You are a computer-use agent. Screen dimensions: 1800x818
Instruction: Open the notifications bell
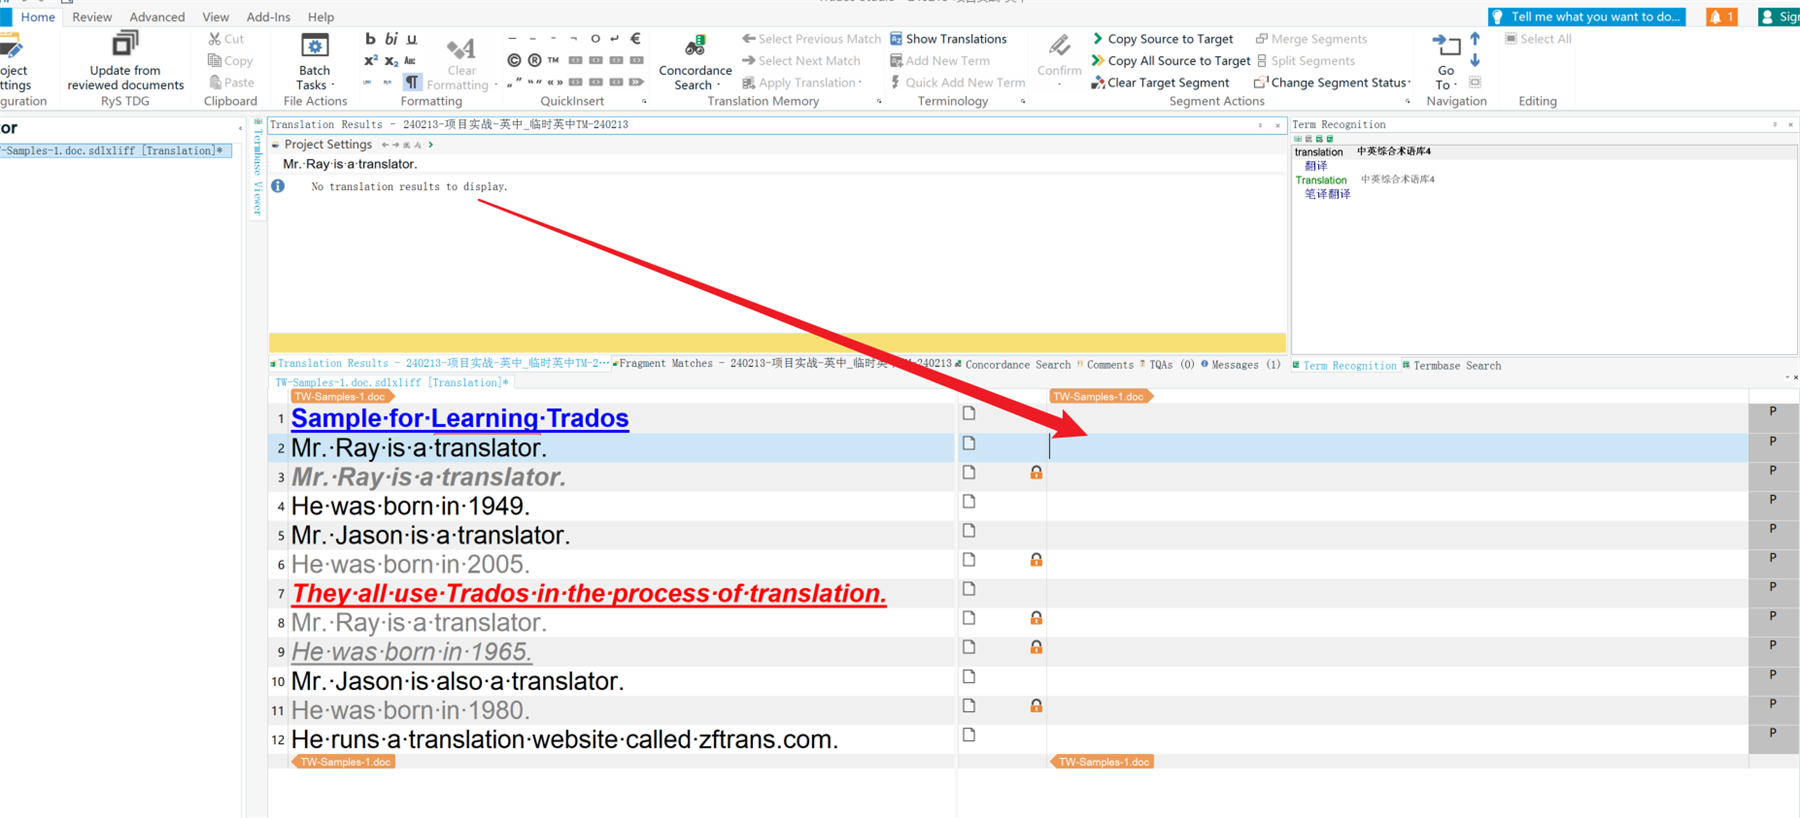1721,17
